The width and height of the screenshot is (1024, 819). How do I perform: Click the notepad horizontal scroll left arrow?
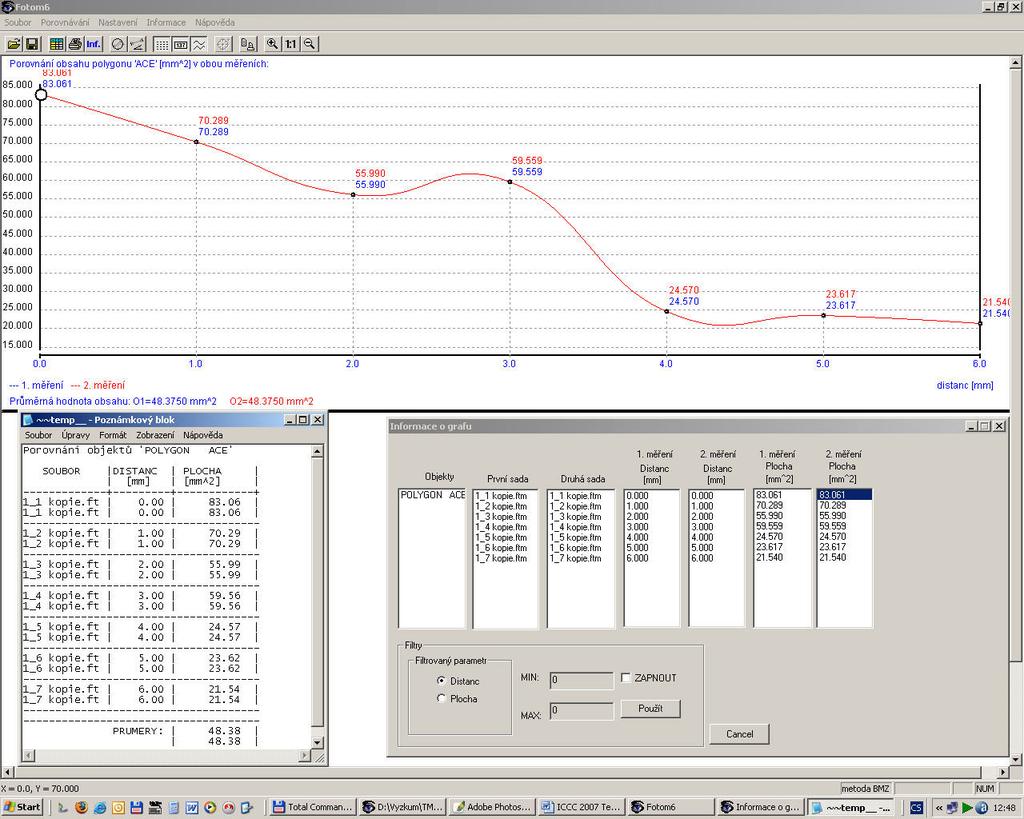[x=28, y=756]
